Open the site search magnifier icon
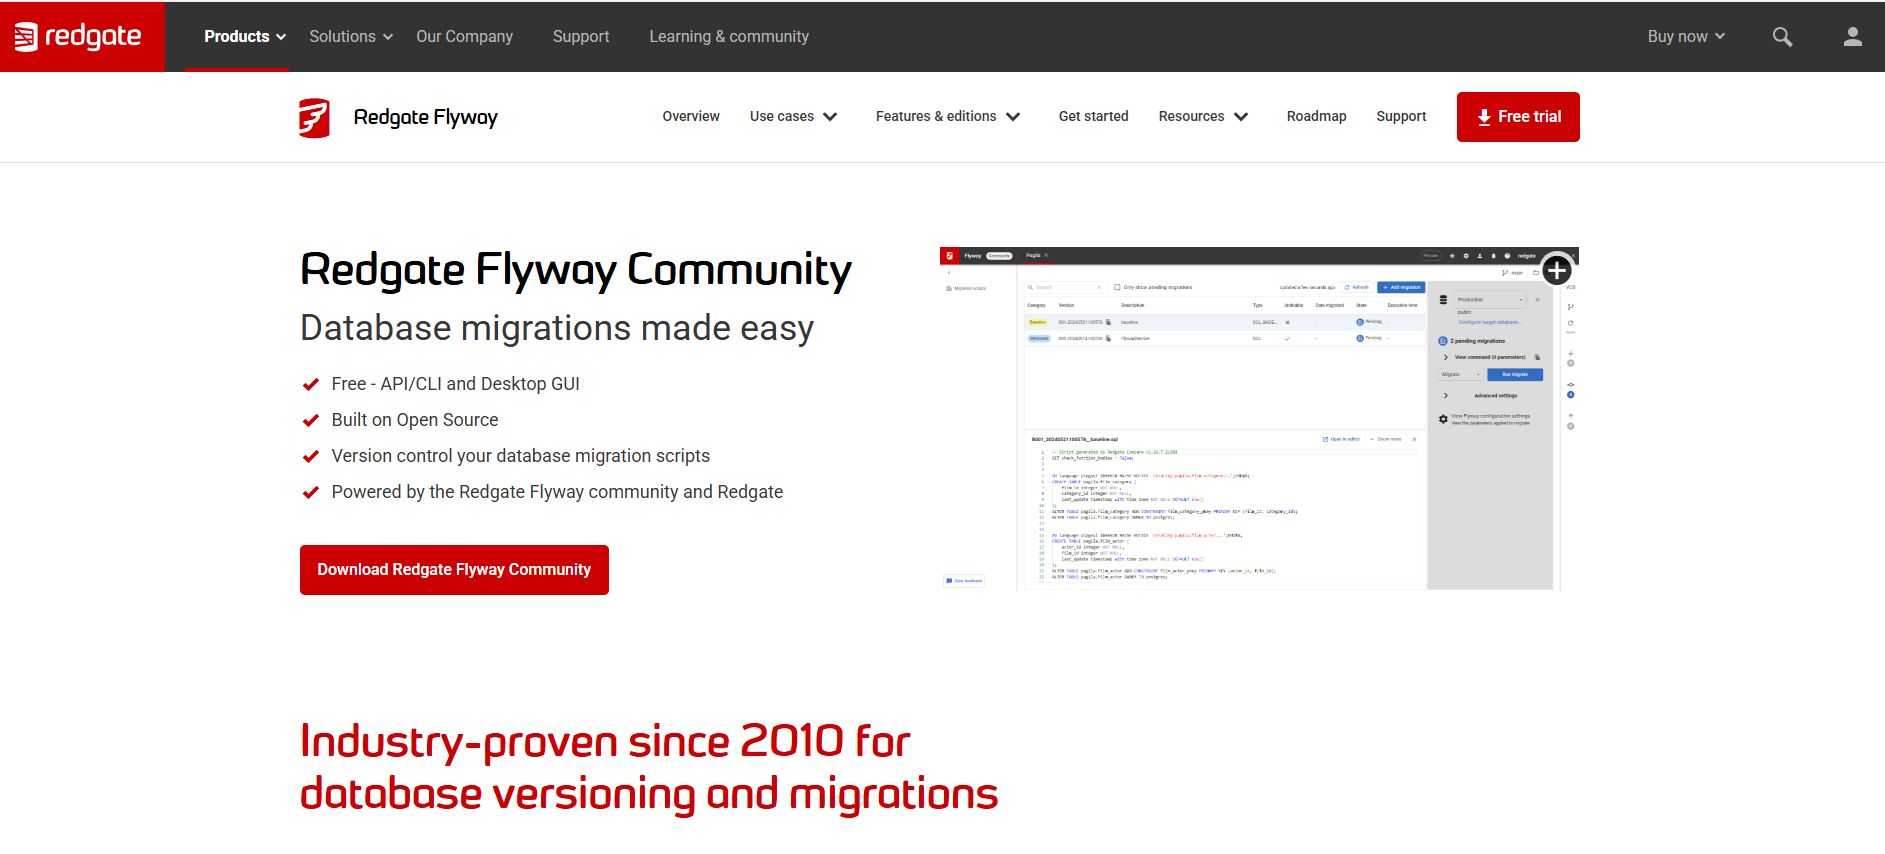 [1782, 37]
